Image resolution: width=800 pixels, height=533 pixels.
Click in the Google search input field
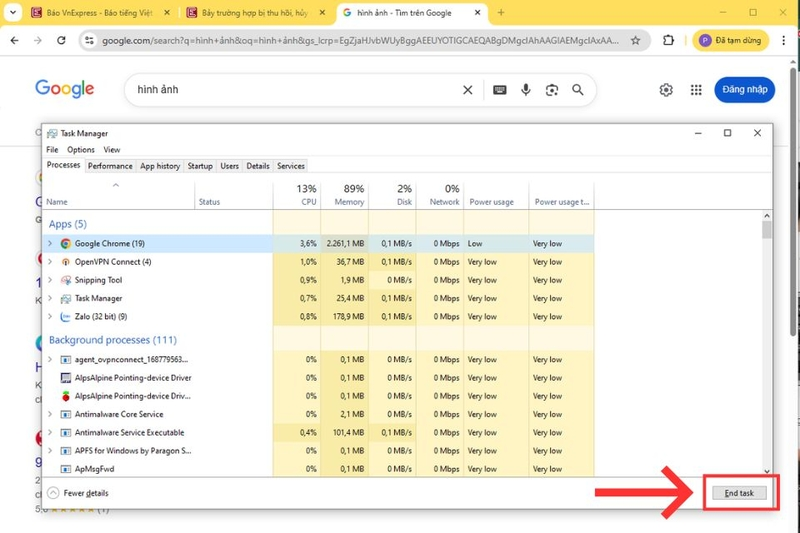coord(296,90)
